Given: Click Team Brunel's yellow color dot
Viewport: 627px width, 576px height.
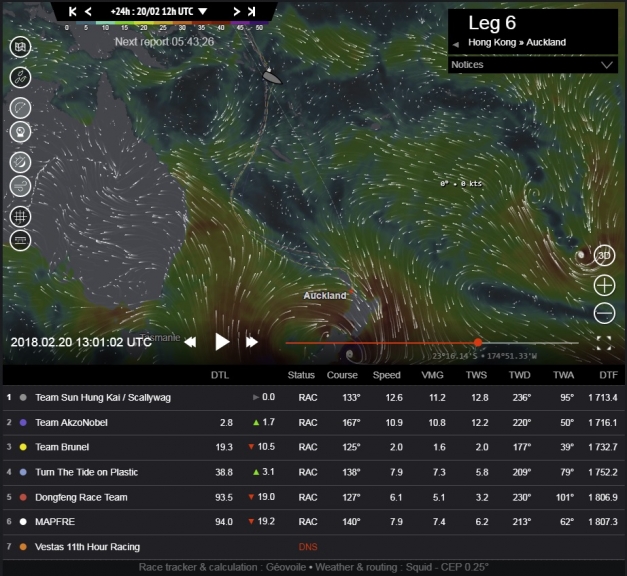Looking at the screenshot, I should pyautogui.click(x=23, y=447).
